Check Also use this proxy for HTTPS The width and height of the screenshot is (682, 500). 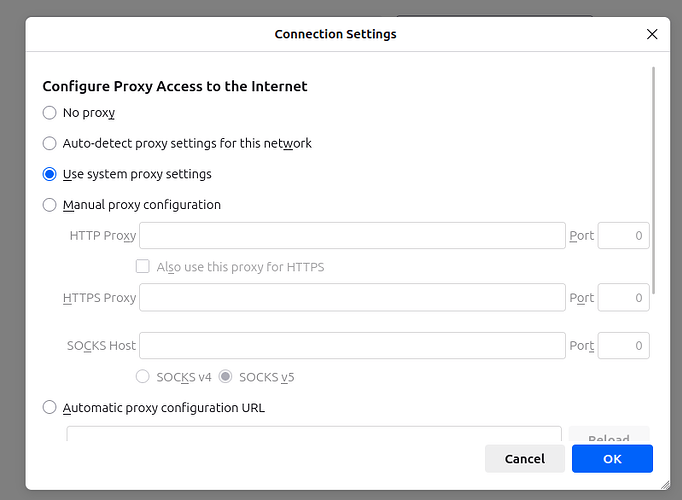143,267
